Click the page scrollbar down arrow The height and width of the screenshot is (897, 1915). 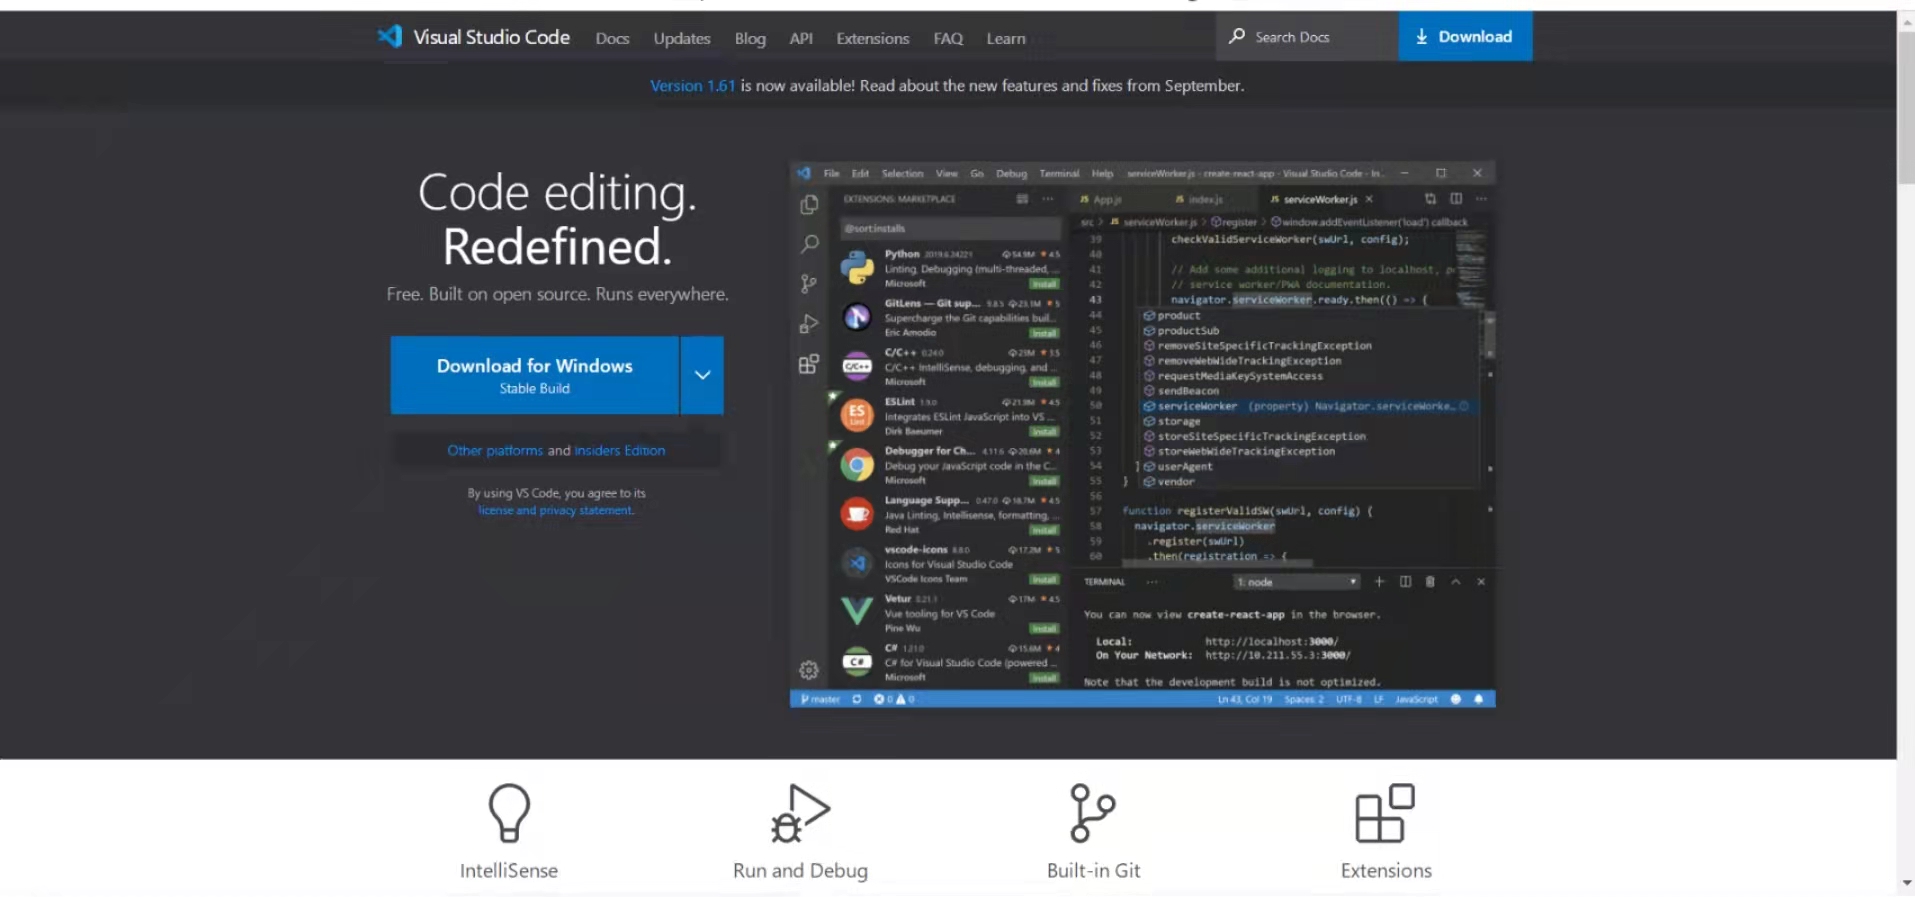1906,883
